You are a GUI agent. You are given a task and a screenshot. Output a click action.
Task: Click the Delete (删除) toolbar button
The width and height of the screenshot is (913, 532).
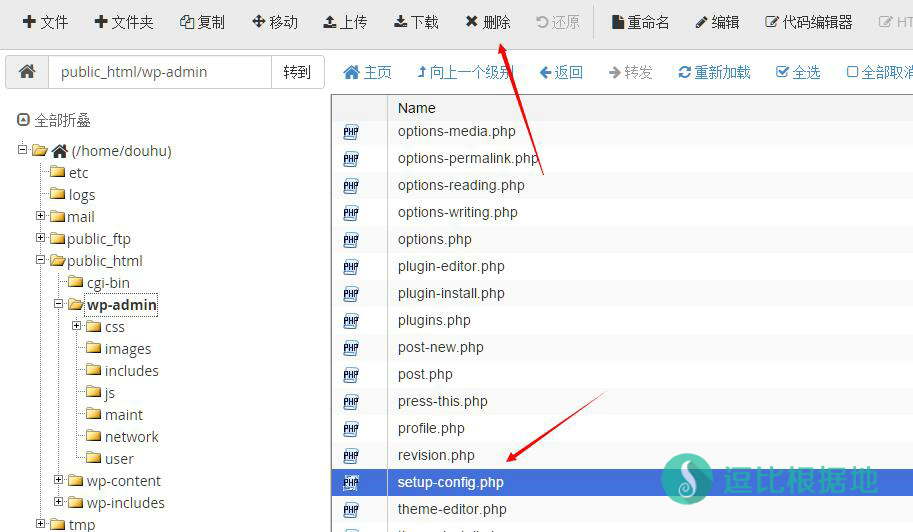(488, 22)
